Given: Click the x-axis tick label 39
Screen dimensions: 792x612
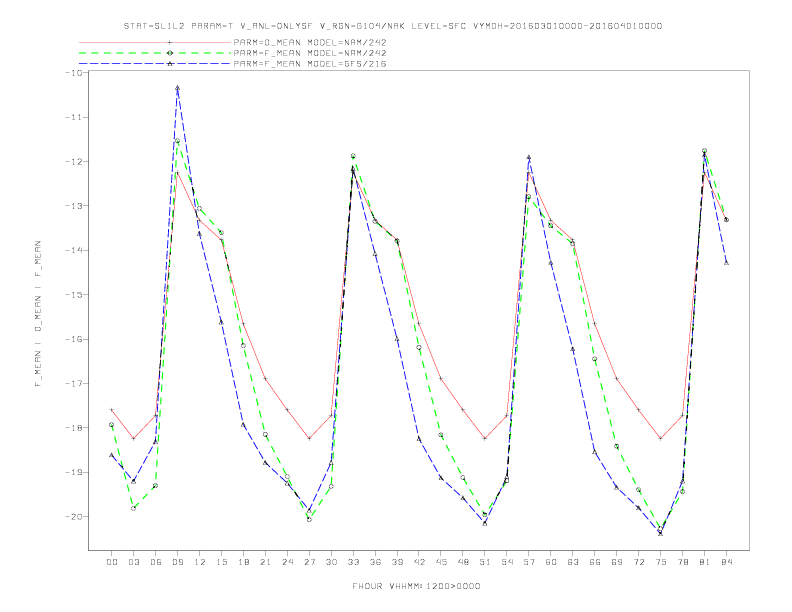Looking at the screenshot, I should [397, 562].
